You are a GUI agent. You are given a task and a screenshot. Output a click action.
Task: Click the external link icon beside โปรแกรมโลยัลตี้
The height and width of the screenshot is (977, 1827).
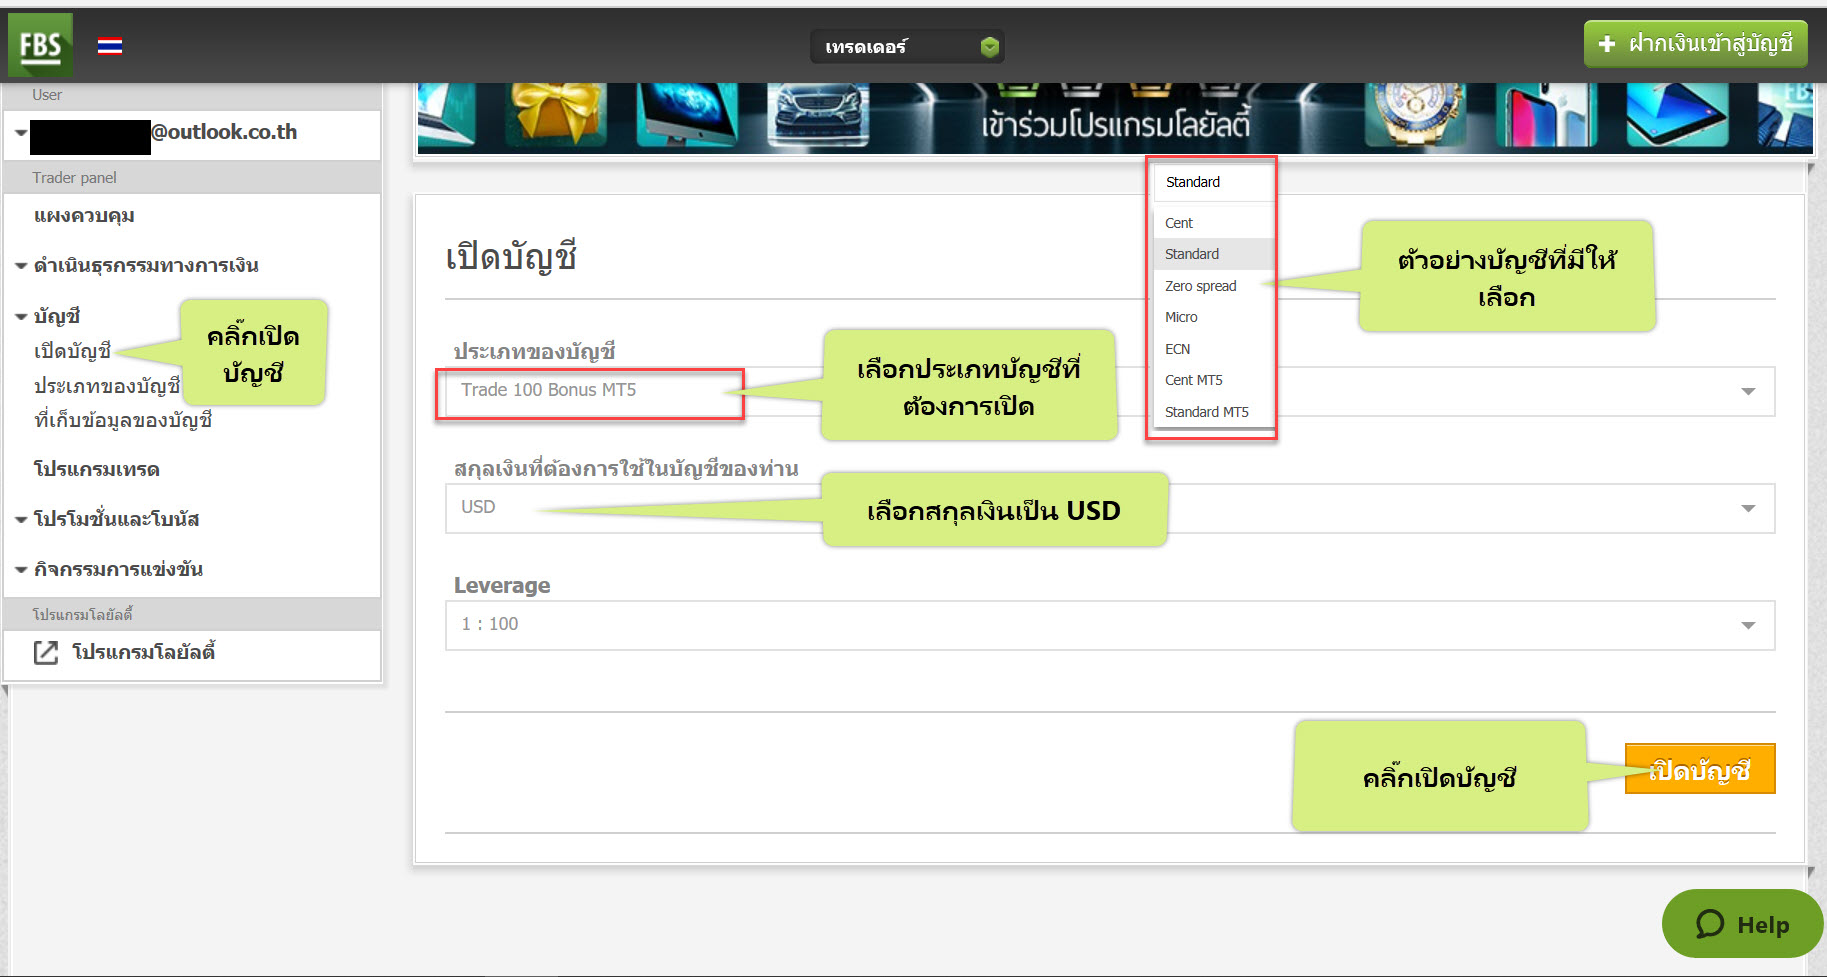[x=46, y=653]
